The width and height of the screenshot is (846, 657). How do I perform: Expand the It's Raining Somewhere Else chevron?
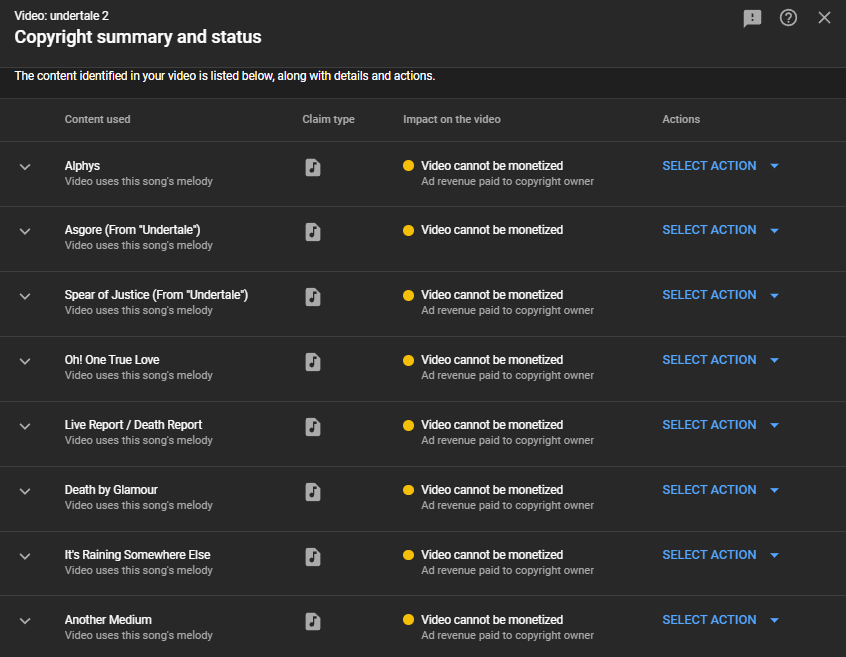tap(25, 556)
